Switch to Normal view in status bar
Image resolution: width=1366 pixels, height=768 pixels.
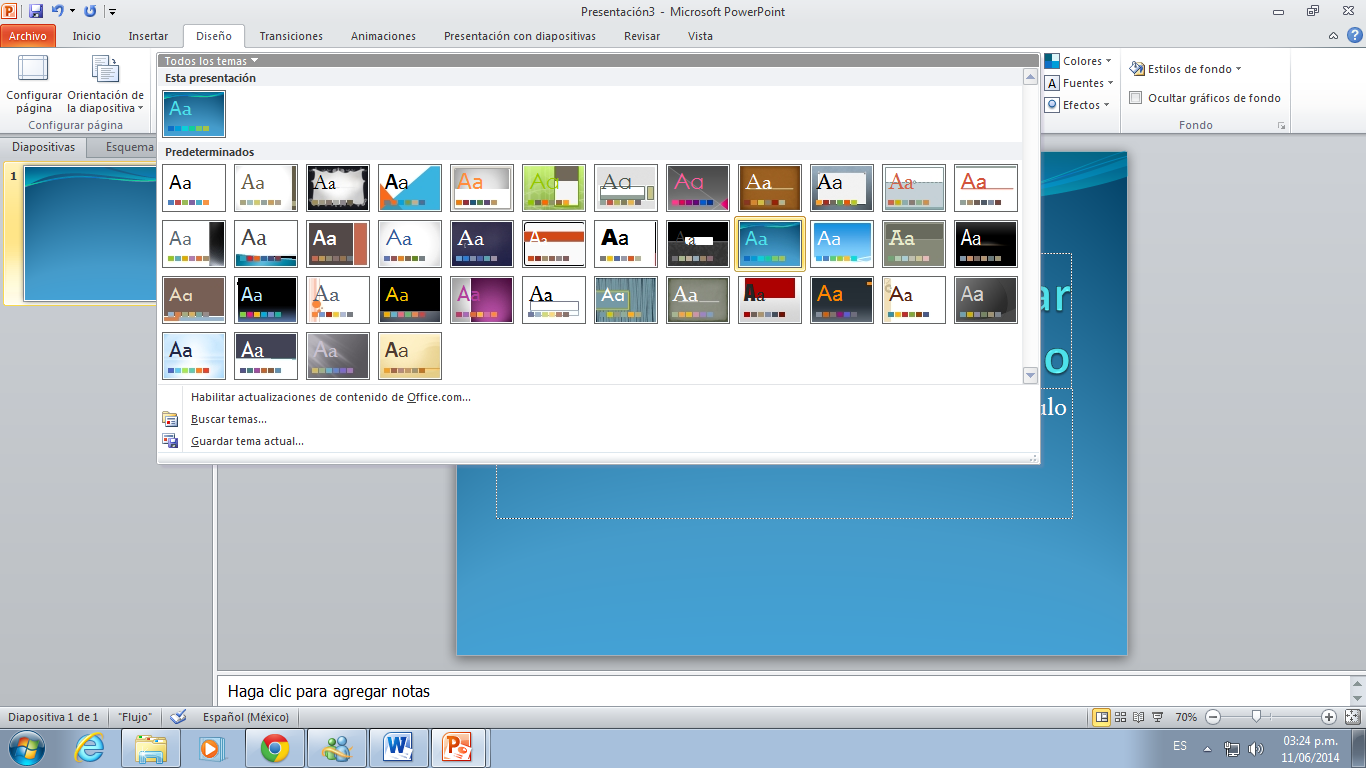tap(1102, 717)
